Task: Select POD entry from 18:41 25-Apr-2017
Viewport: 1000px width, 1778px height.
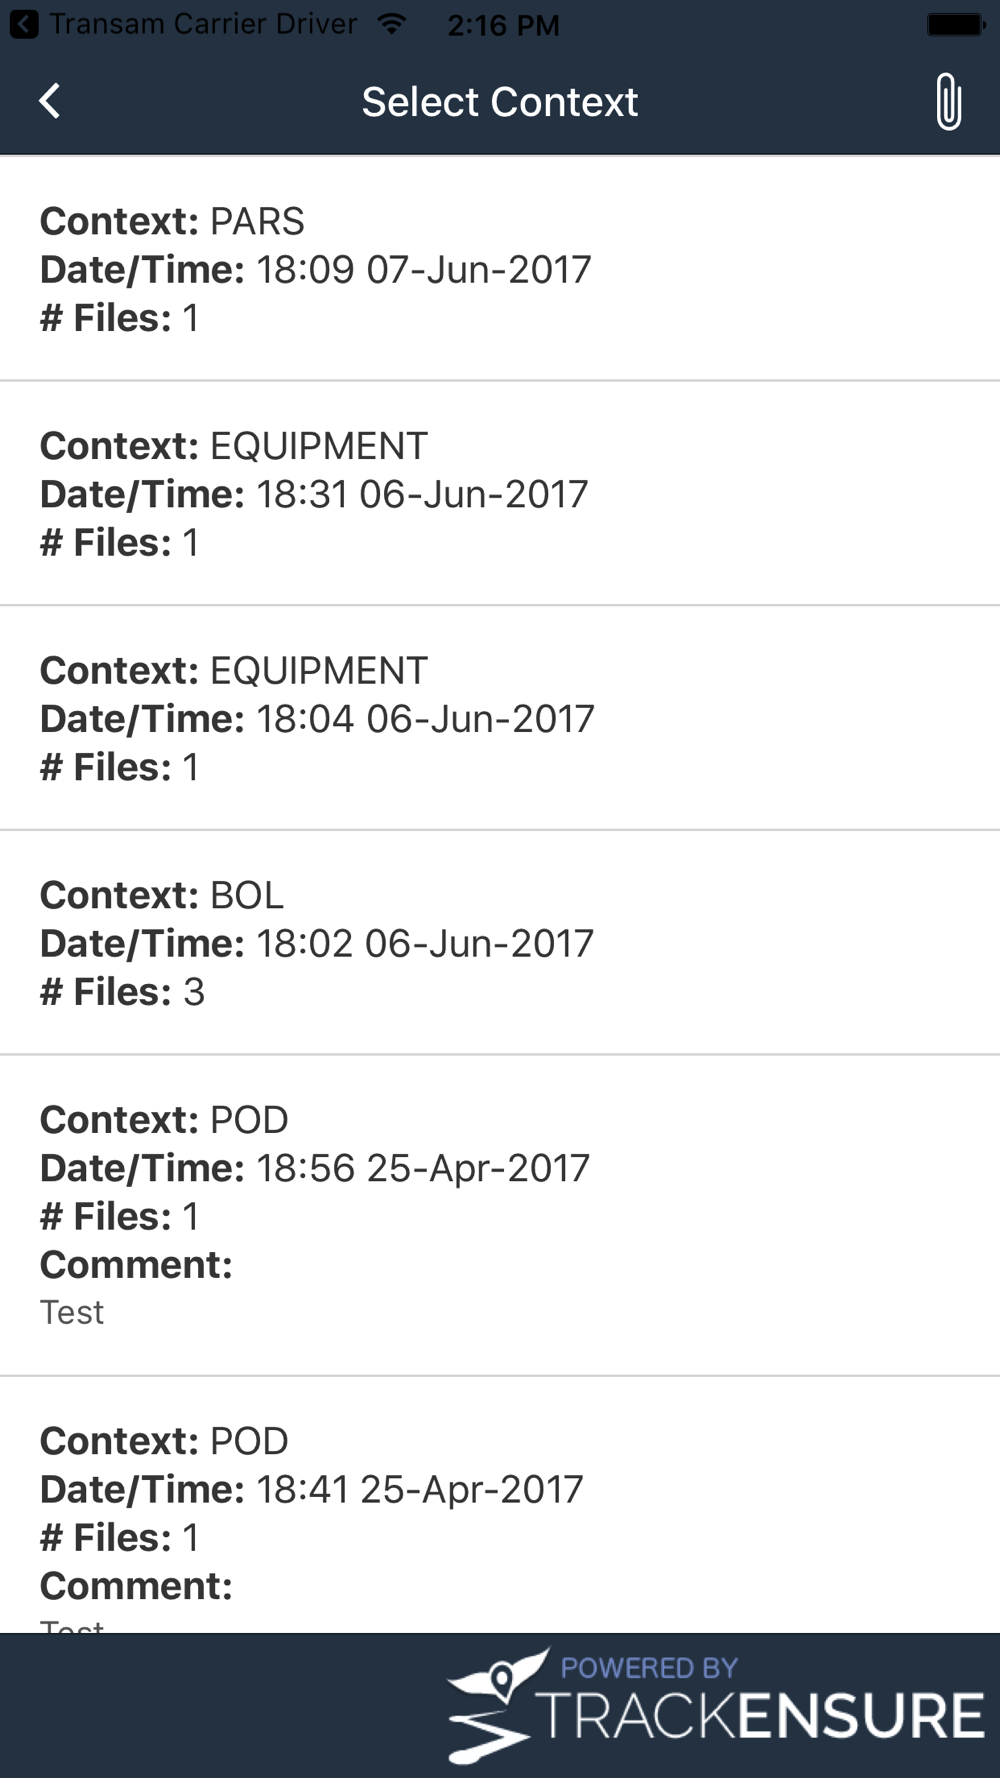Action: click(500, 1505)
